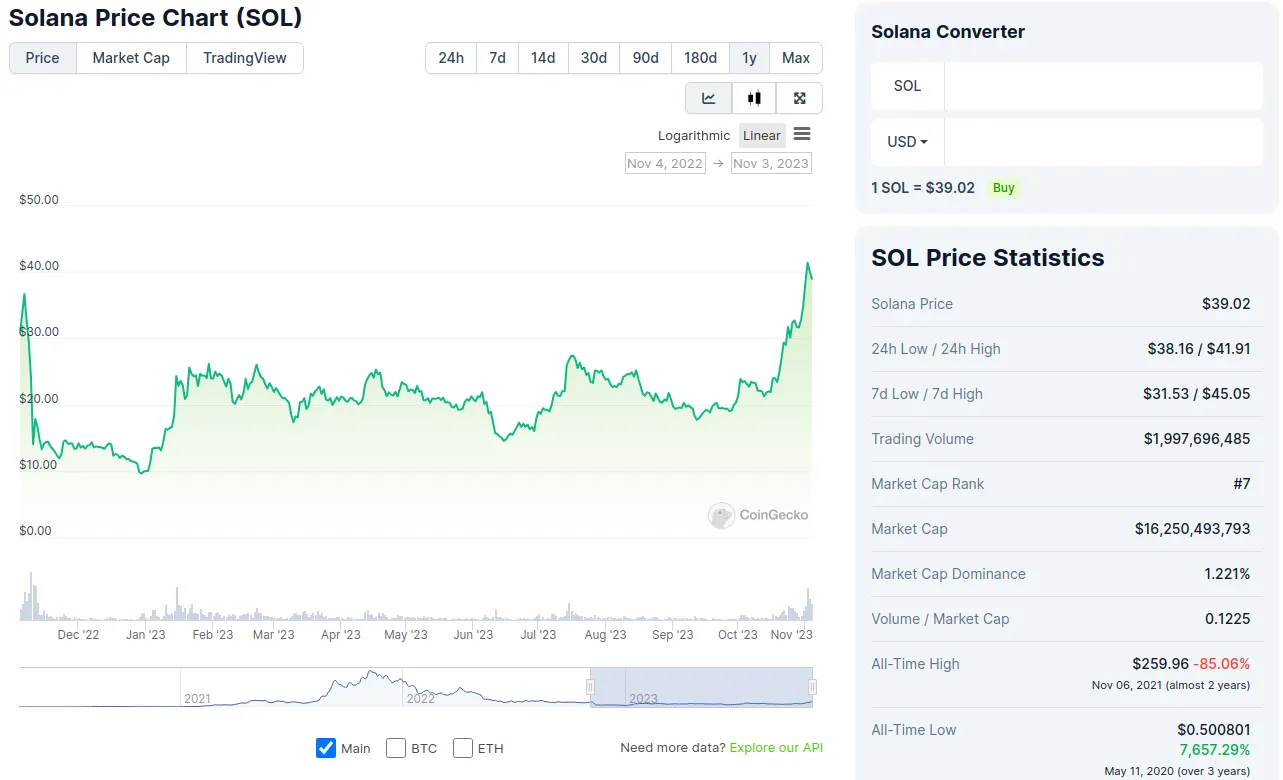Click right handle of range navigator
Image resolution: width=1283 pixels, height=780 pixels.
[x=813, y=687]
